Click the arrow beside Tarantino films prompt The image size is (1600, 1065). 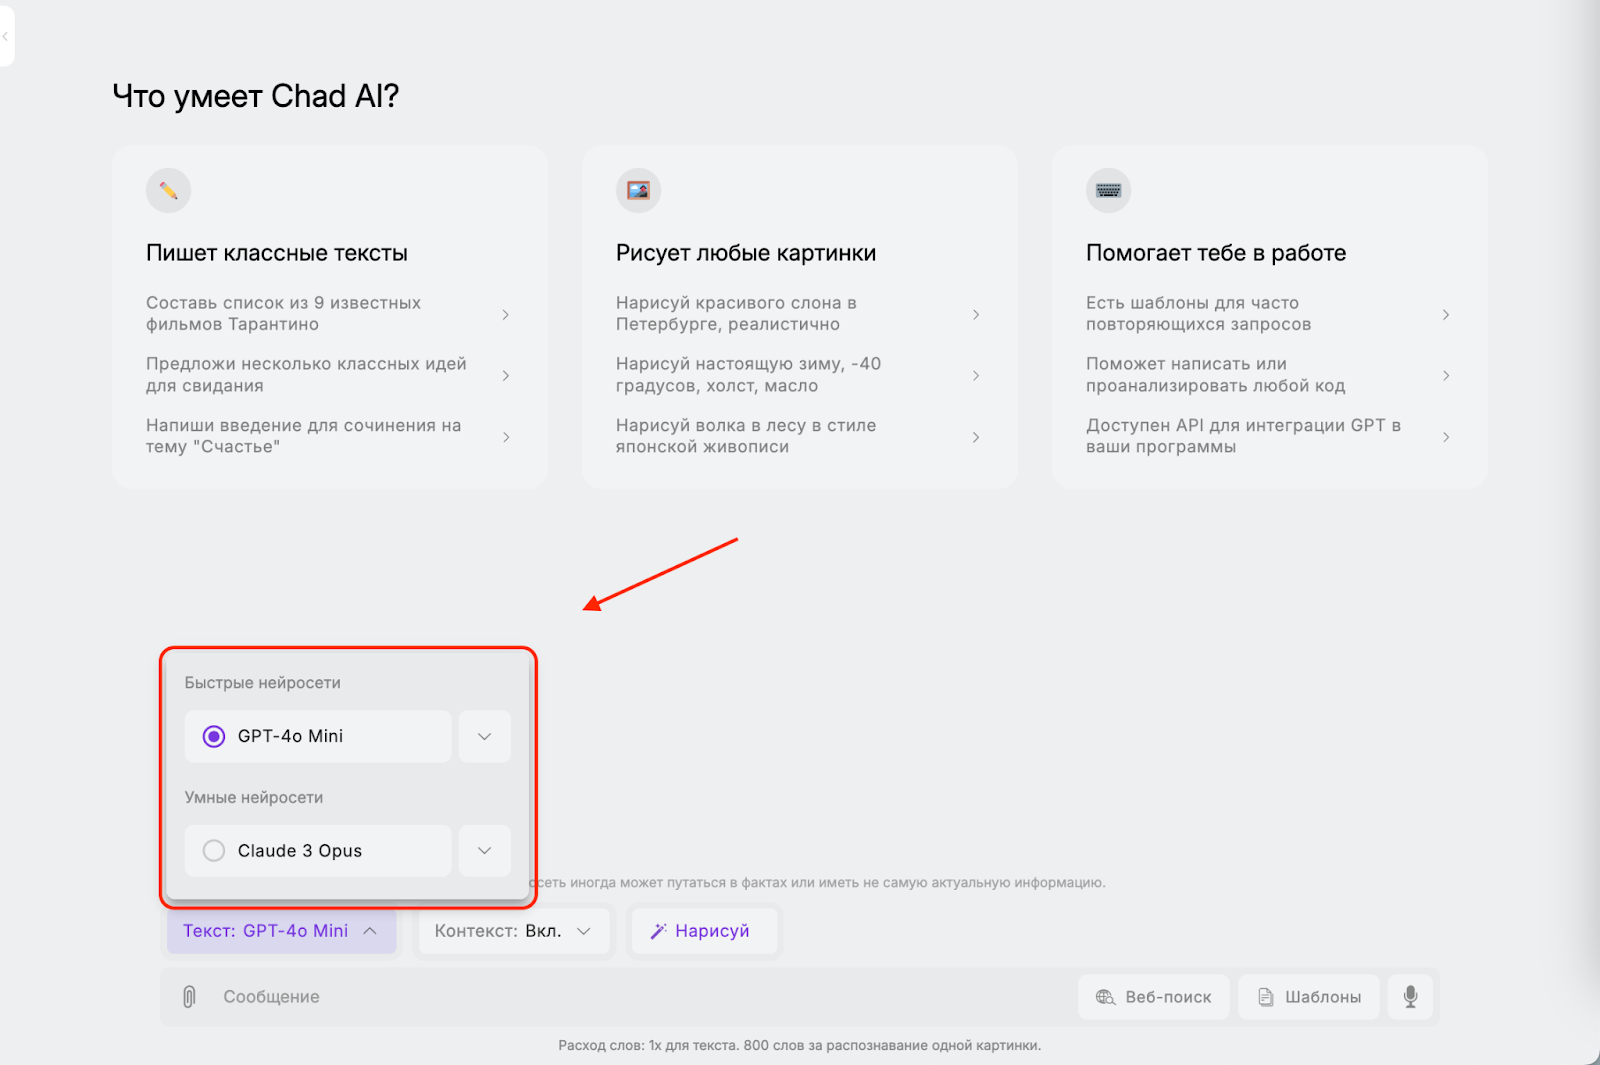[506, 314]
